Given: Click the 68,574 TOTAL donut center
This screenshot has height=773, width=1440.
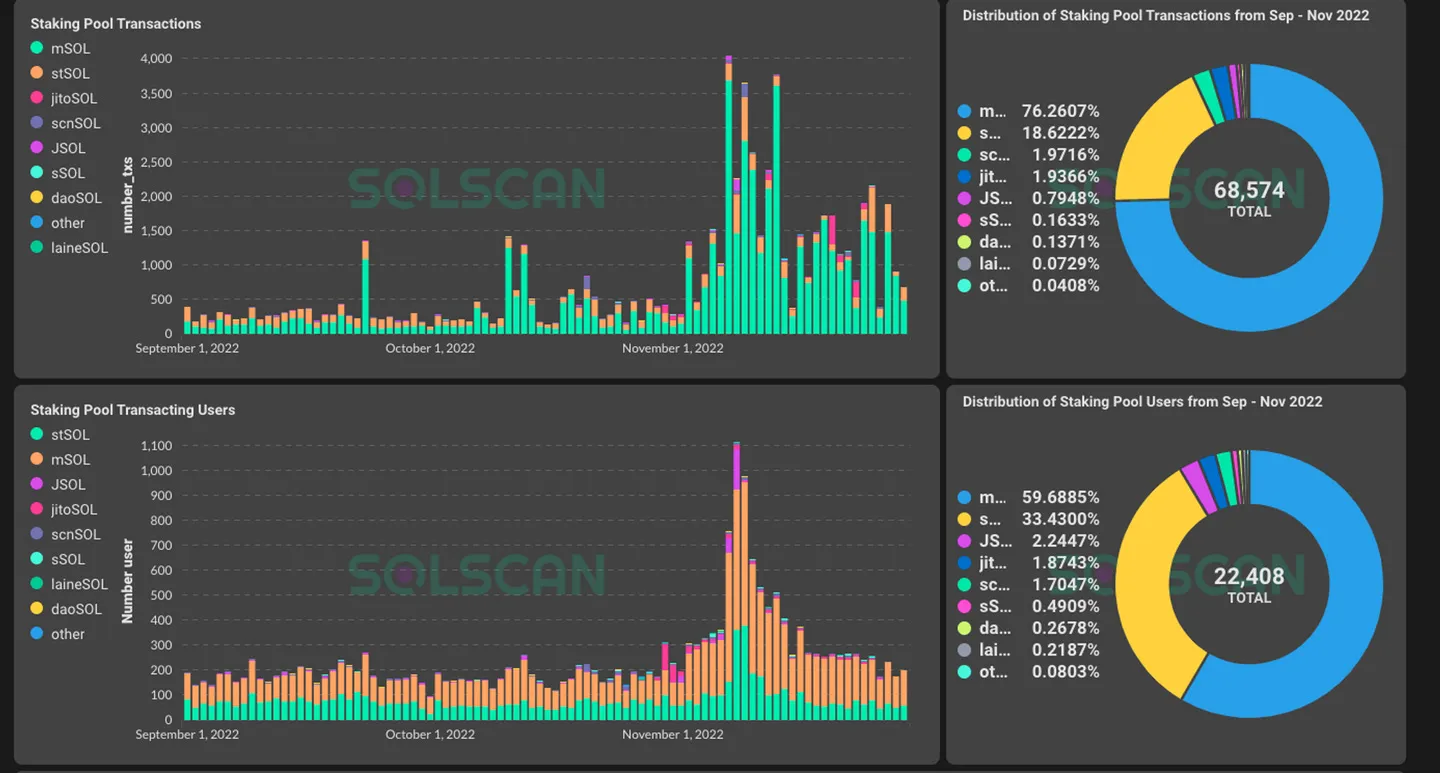Looking at the screenshot, I should point(1249,198).
